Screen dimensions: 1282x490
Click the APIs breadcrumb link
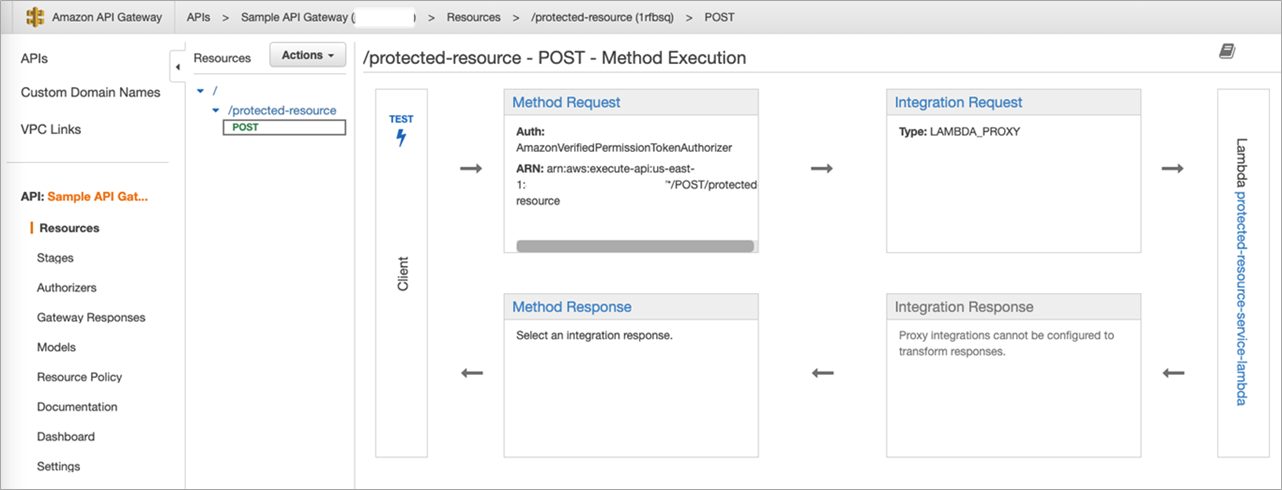click(x=199, y=18)
